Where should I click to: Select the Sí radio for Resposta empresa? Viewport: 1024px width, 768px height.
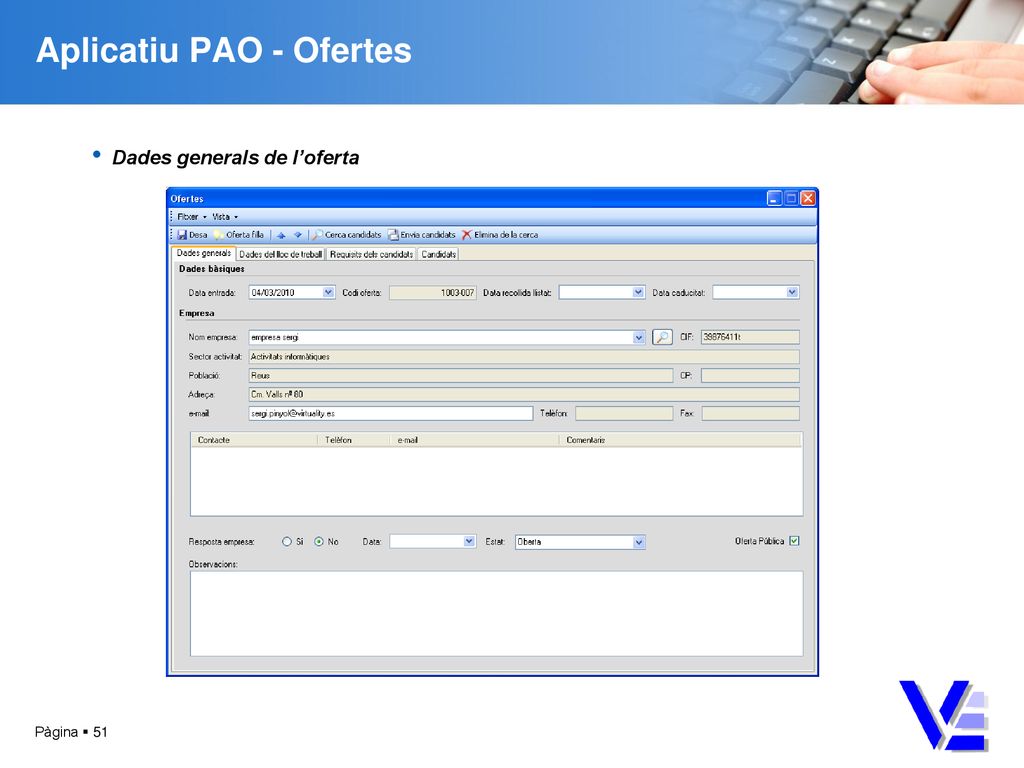point(287,541)
